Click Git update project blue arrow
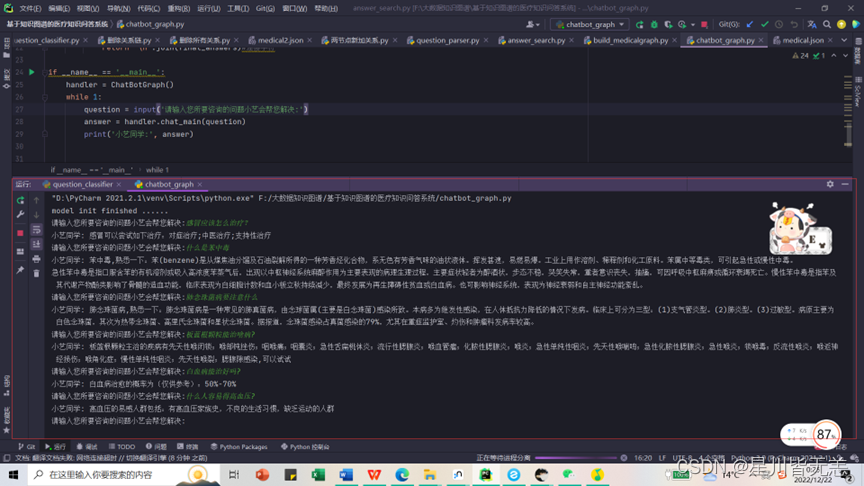The width and height of the screenshot is (864, 486). click(750, 24)
